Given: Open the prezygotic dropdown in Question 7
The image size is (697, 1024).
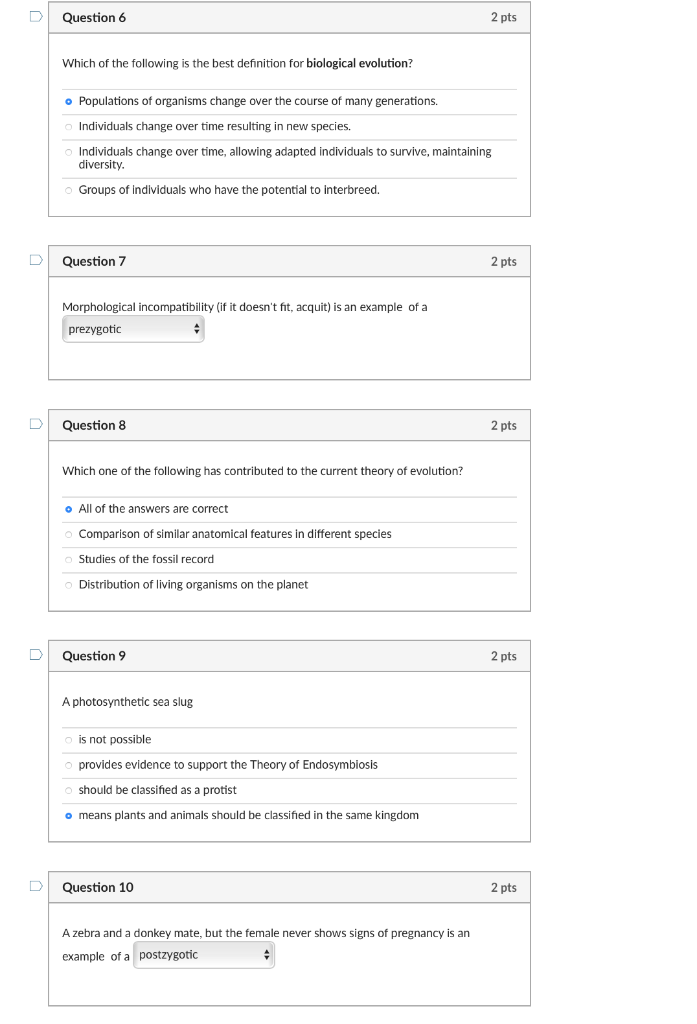Looking at the screenshot, I should pyautogui.click(x=133, y=329).
